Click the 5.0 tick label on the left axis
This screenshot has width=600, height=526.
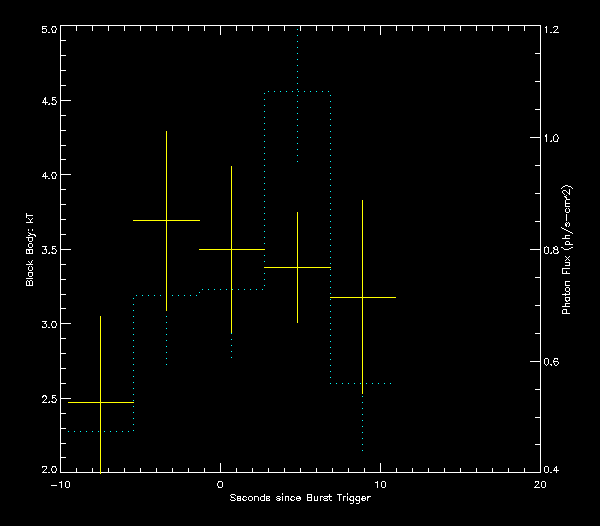(46, 30)
